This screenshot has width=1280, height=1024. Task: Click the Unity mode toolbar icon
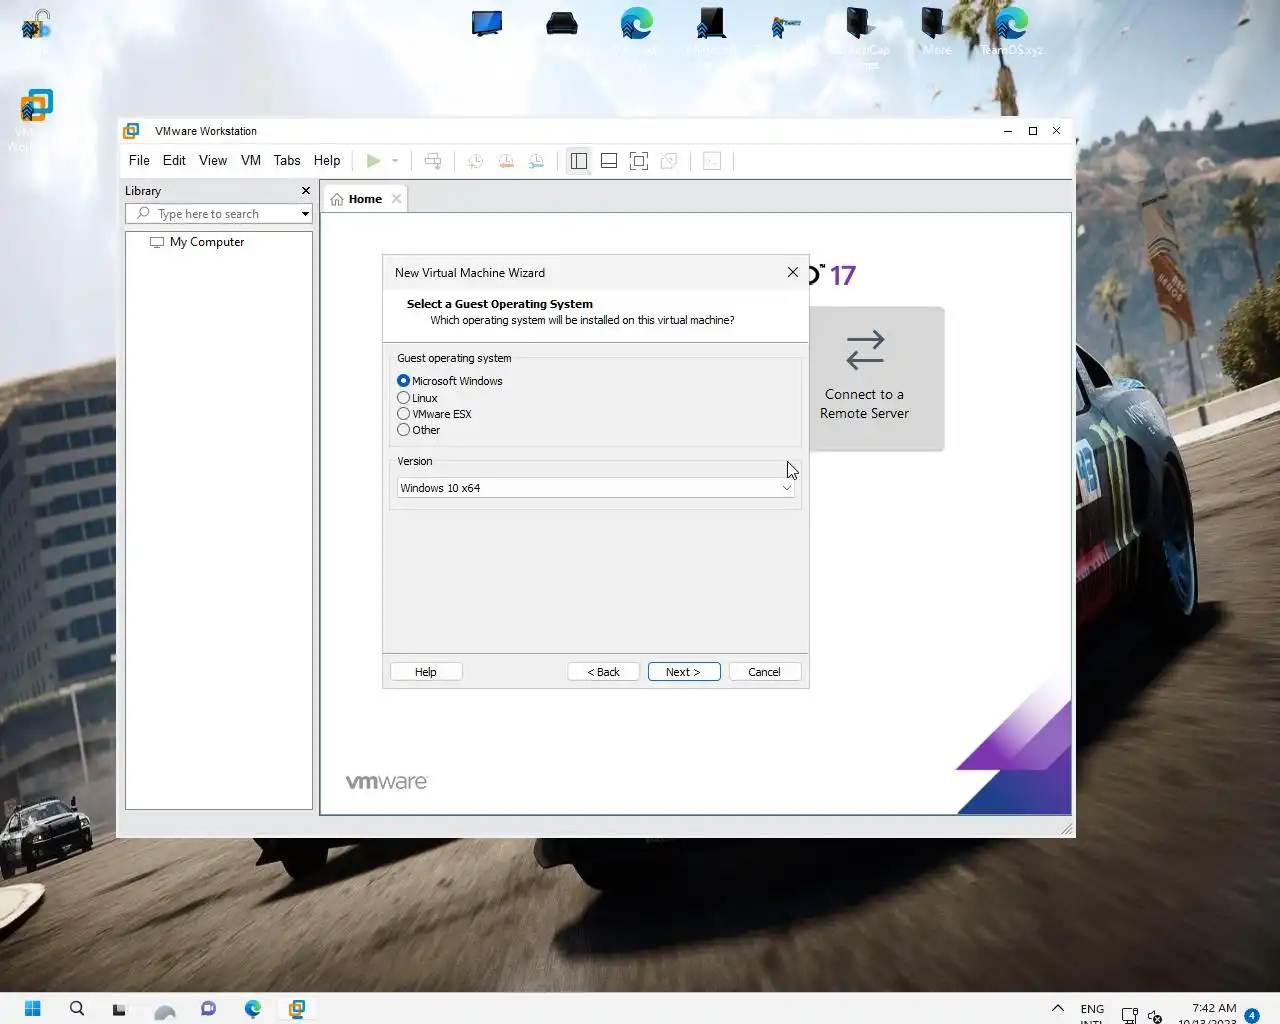click(x=669, y=161)
